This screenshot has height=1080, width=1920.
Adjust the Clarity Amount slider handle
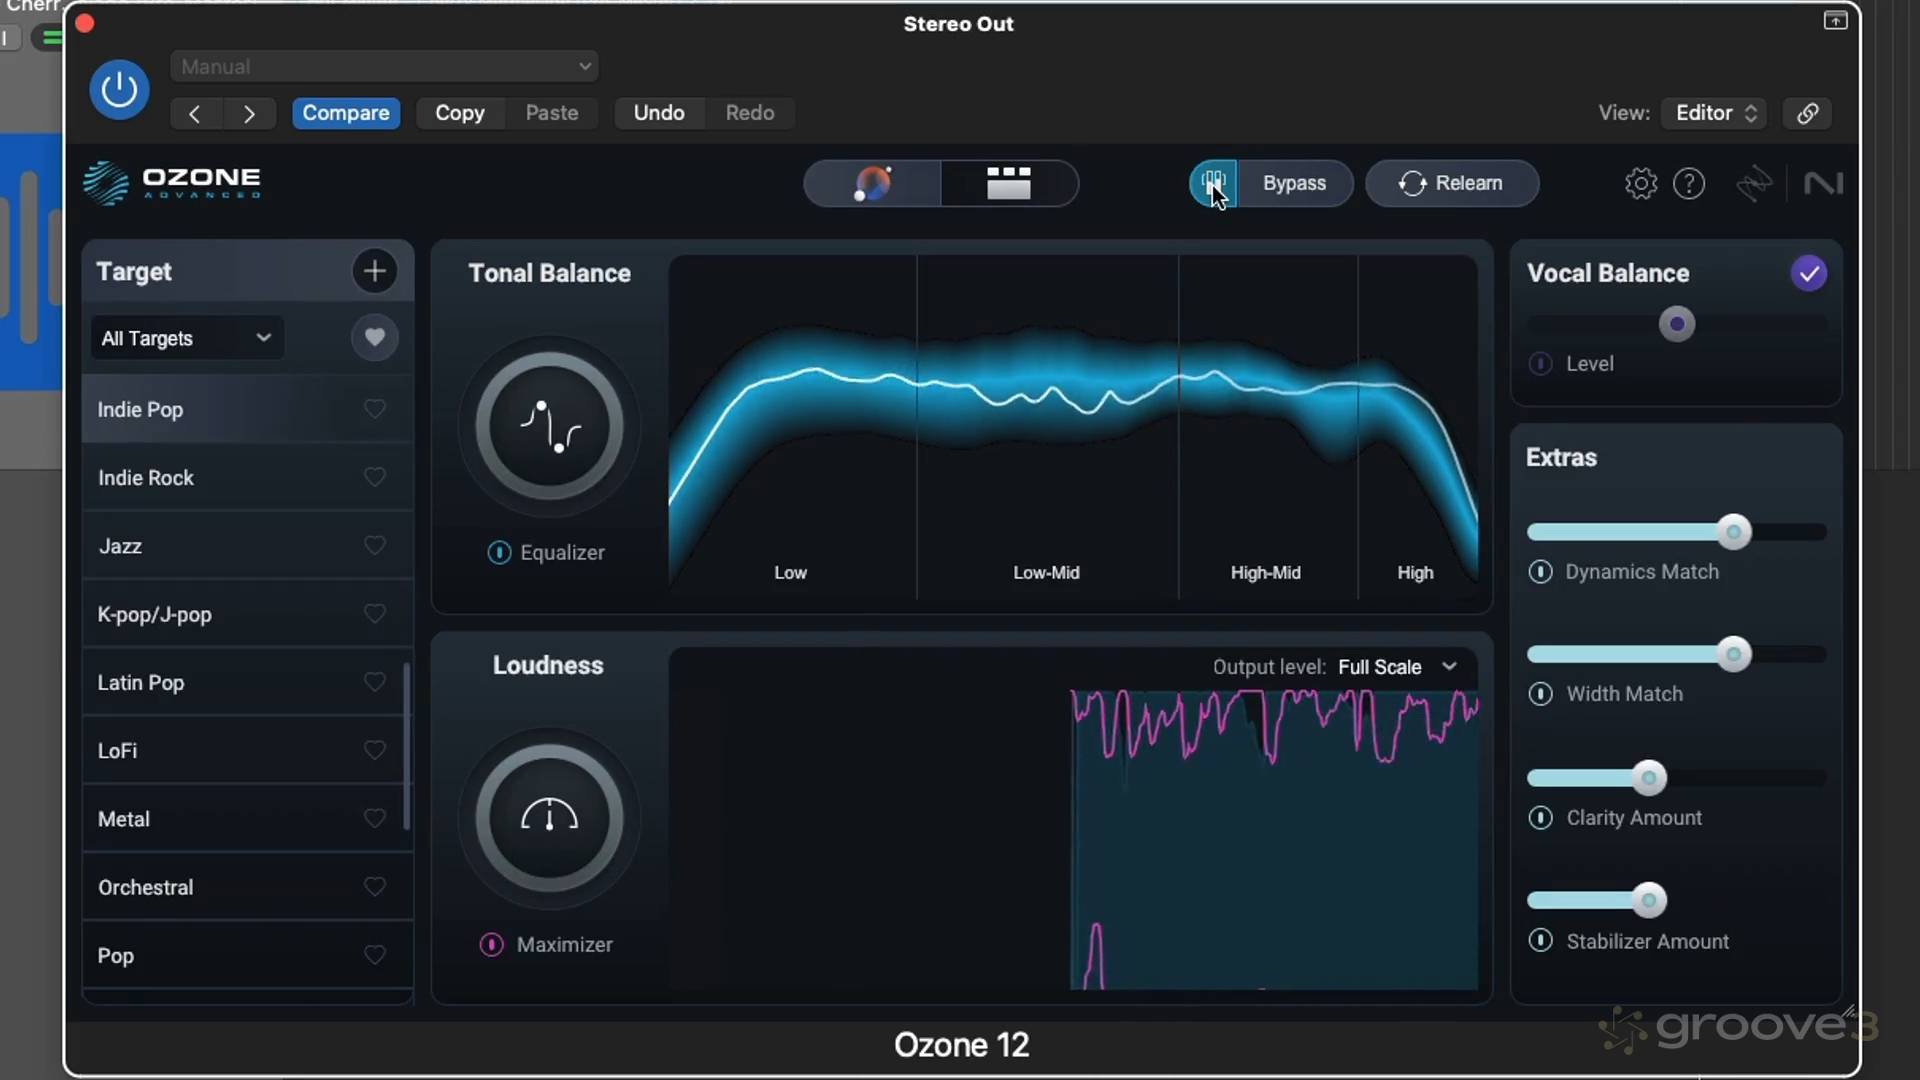coord(1649,778)
